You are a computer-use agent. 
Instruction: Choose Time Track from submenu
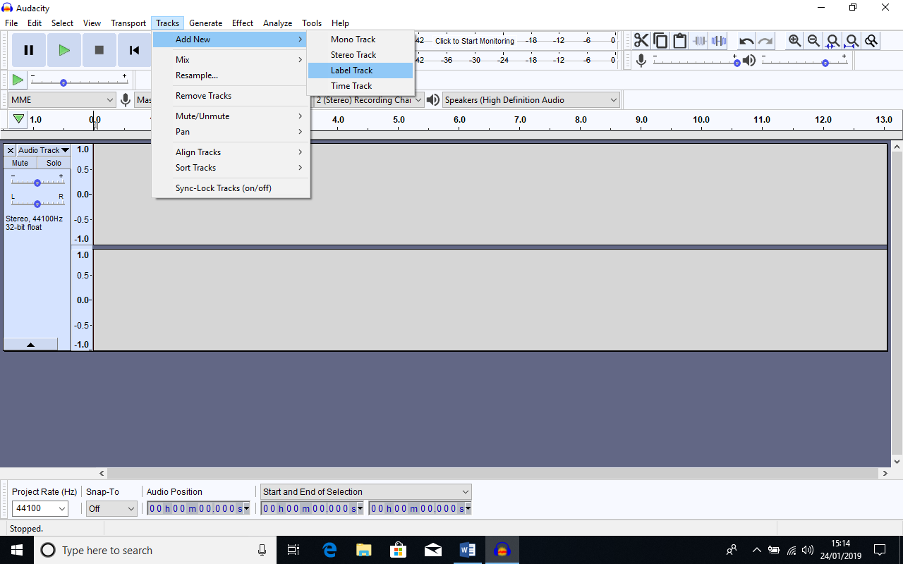click(360, 85)
